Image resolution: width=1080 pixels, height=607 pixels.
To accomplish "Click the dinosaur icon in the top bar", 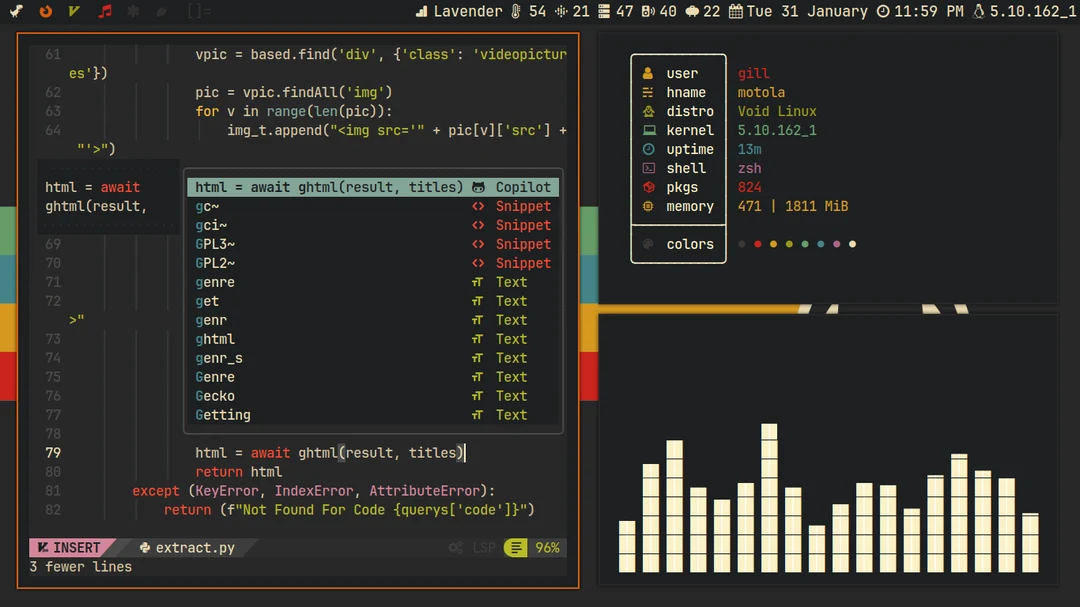I will [14, 11].
